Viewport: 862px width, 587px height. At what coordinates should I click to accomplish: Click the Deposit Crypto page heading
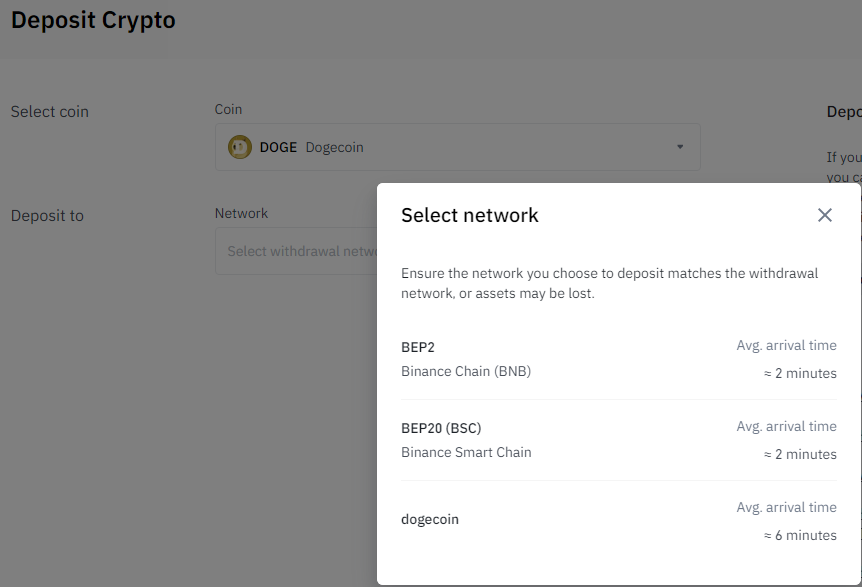tap(93, 20)
